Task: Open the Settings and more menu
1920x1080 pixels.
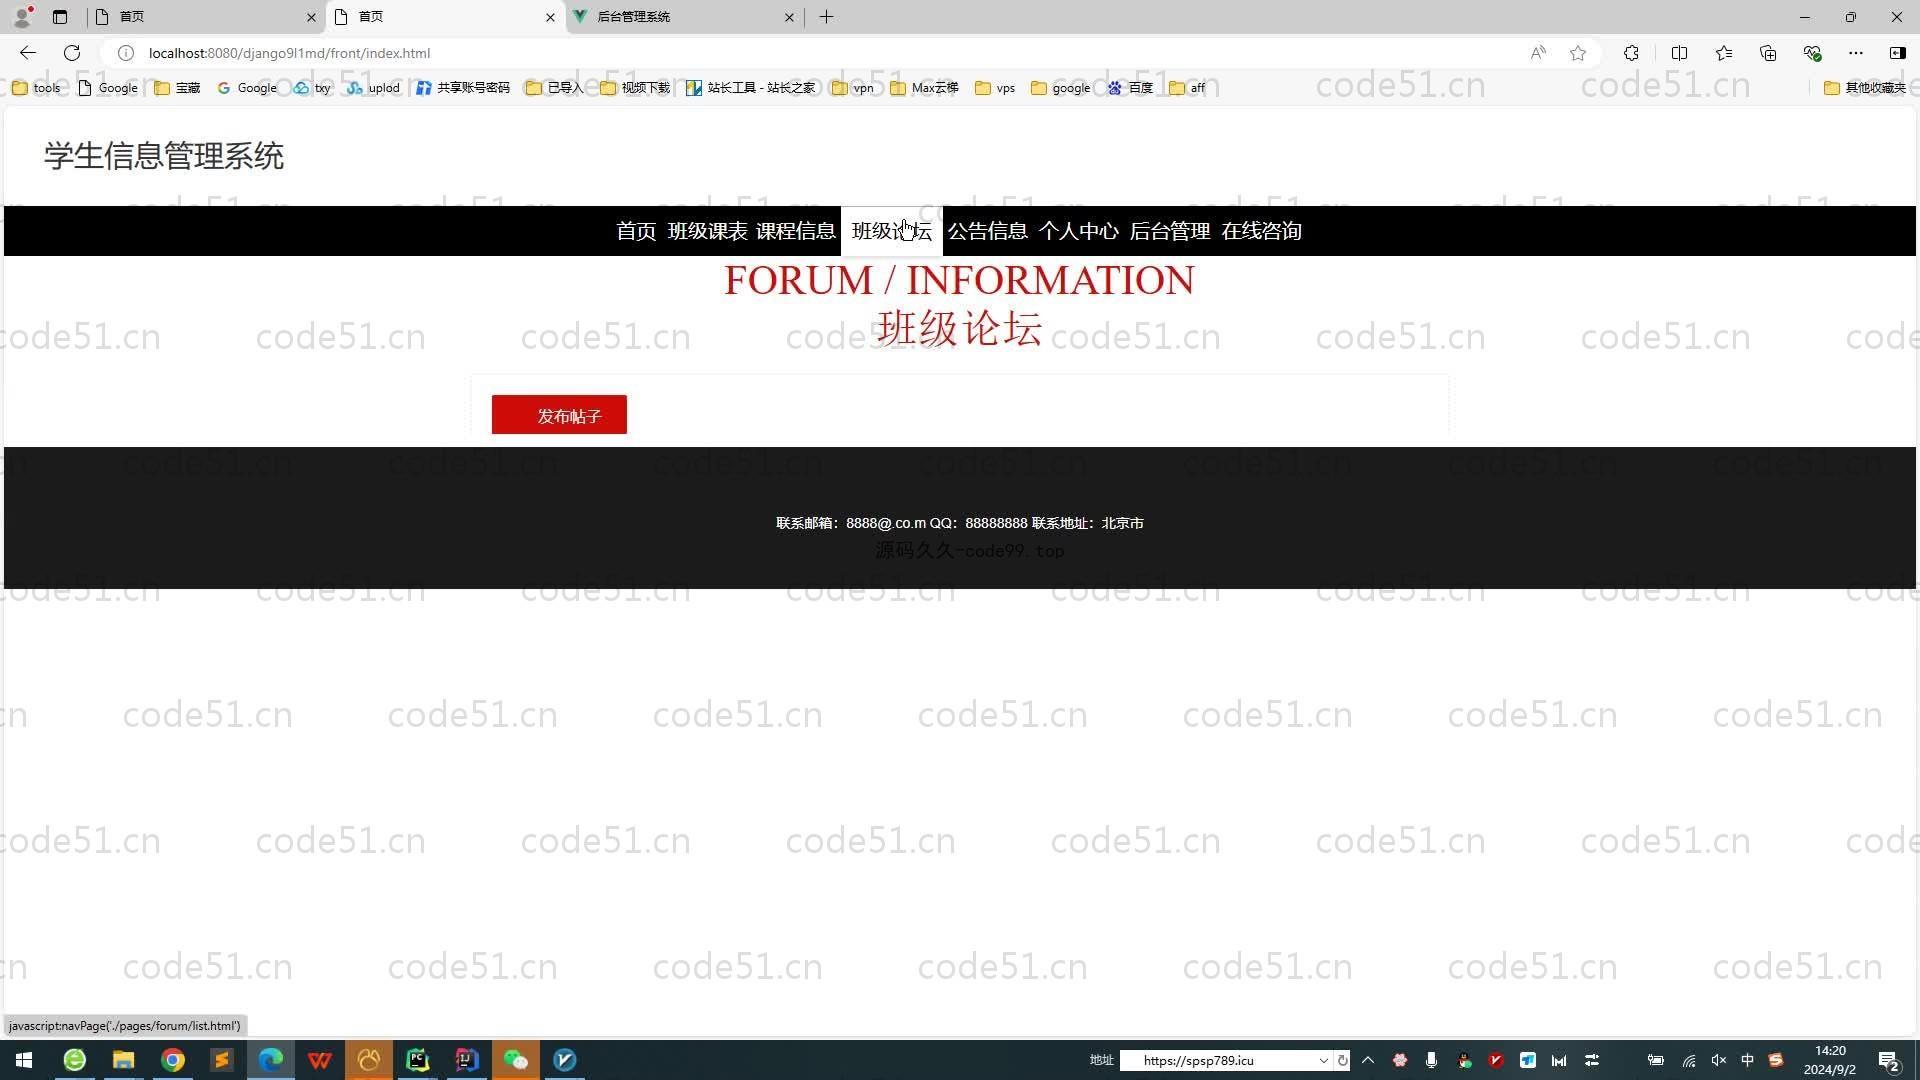Action: (x=1856, y=53)
